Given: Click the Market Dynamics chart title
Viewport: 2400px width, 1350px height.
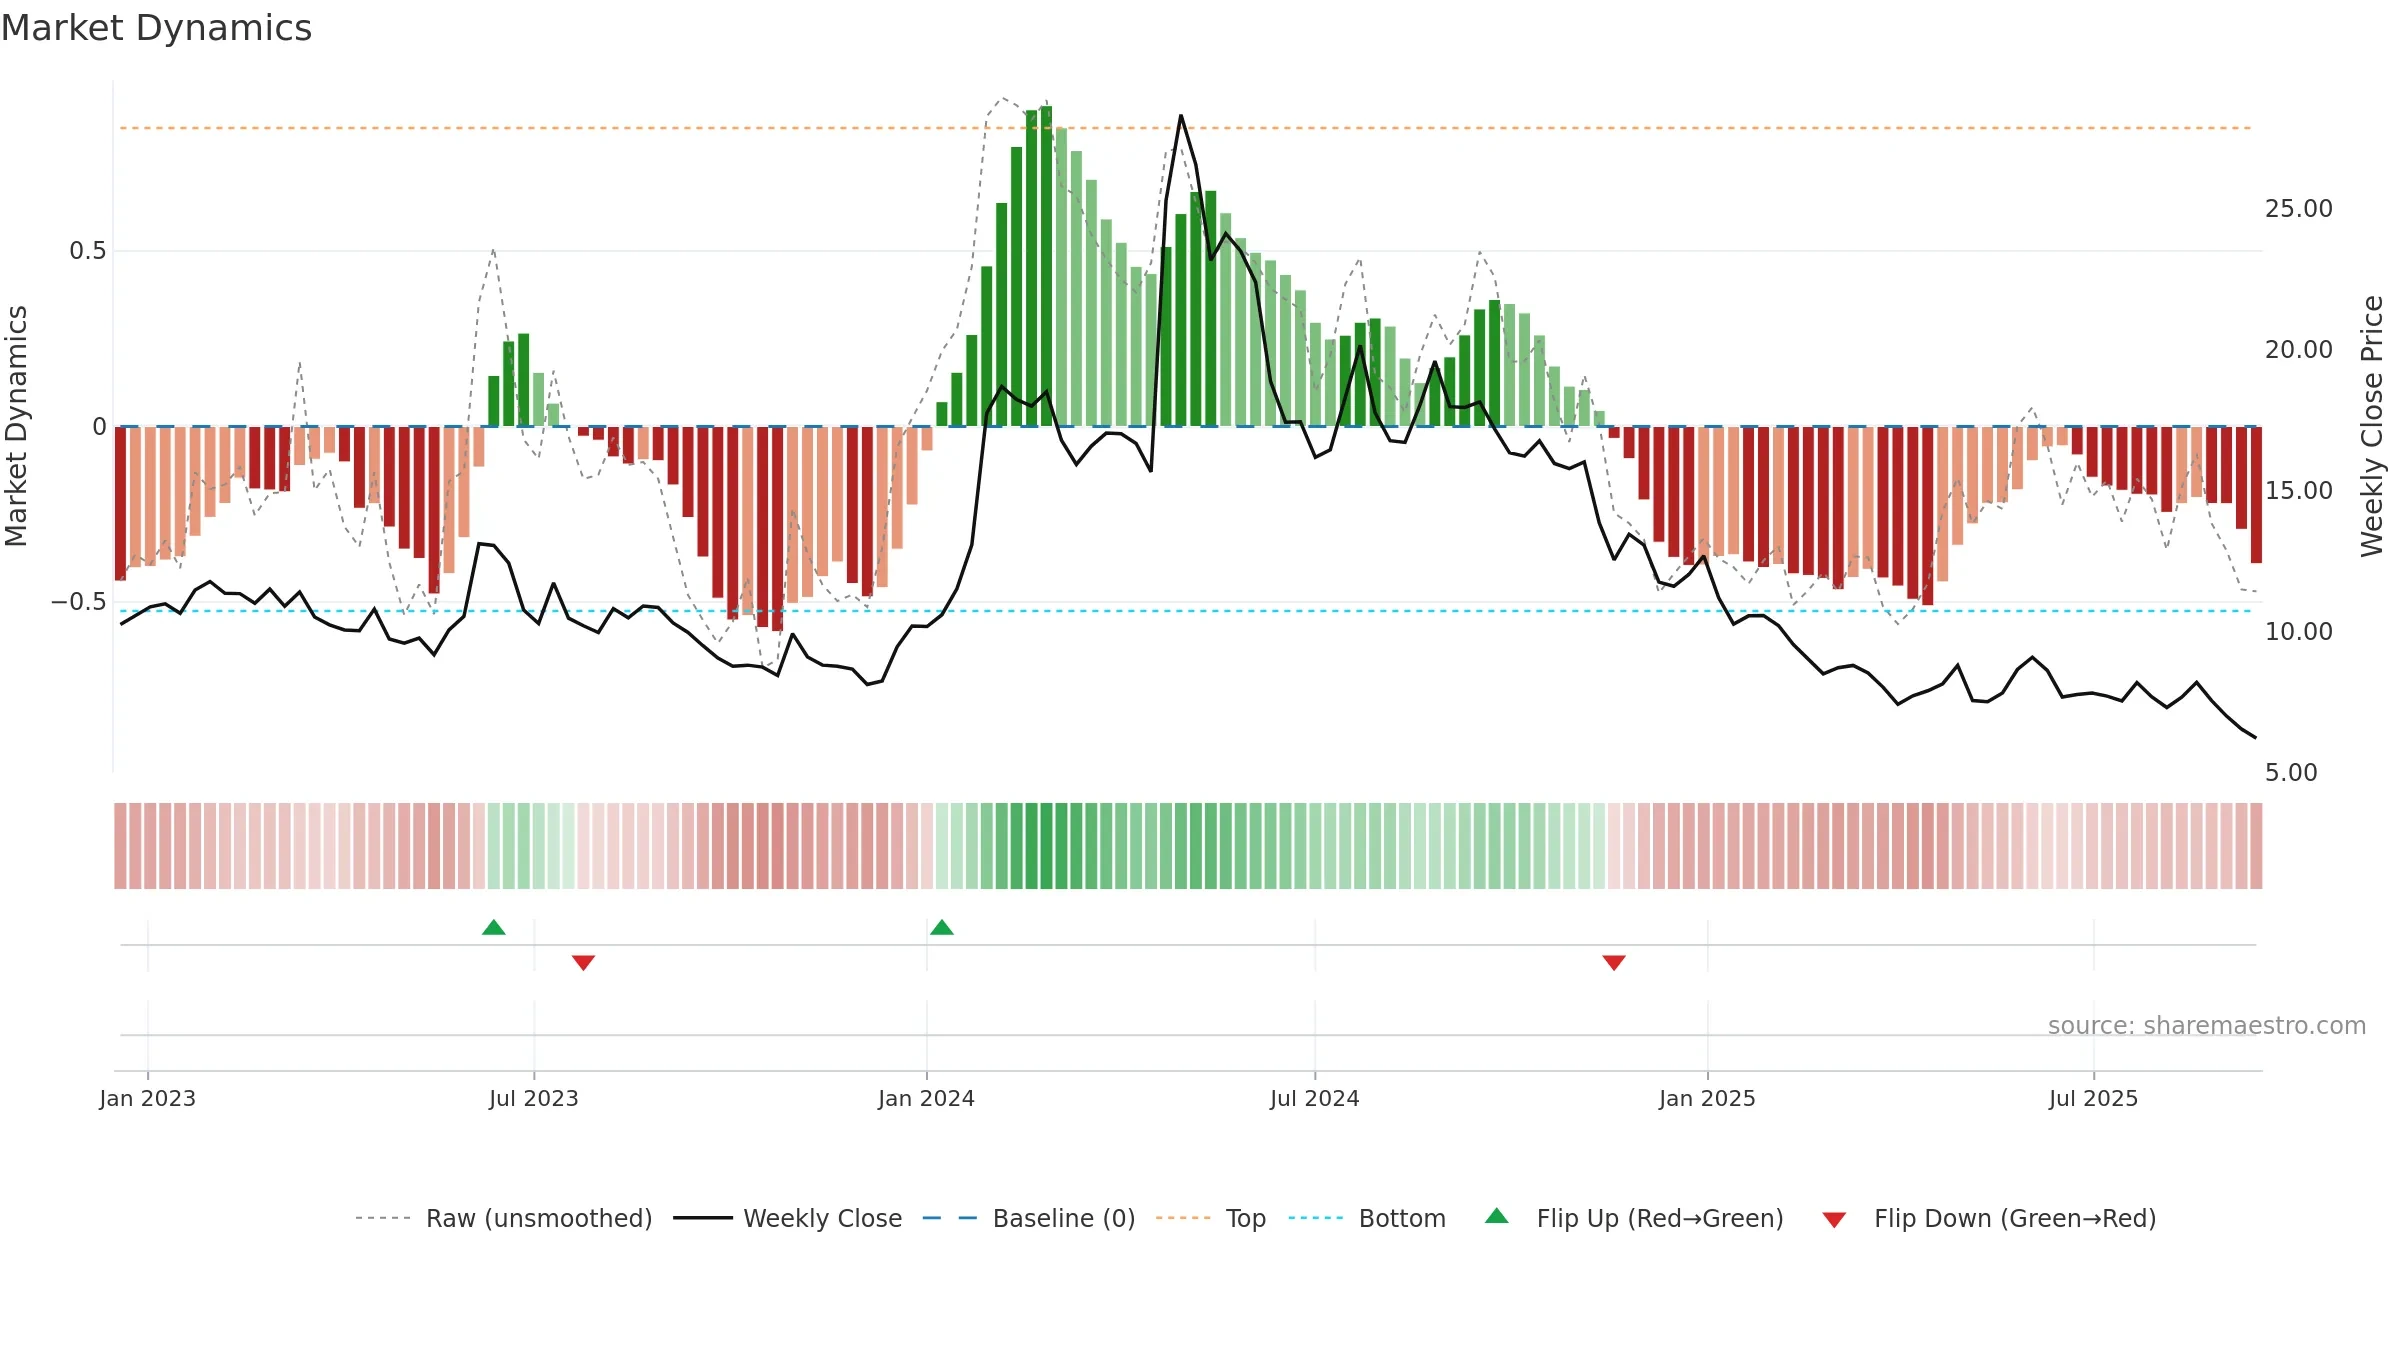Looking at the screenshot, I should (156, 28).
